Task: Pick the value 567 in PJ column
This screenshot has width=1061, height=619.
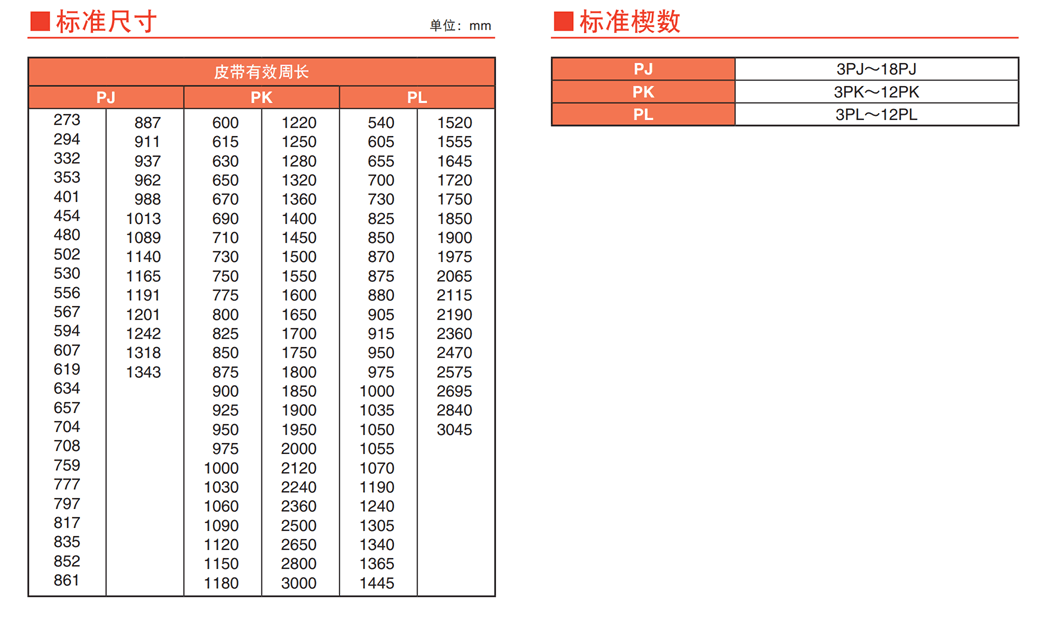Action: point(67,312)
